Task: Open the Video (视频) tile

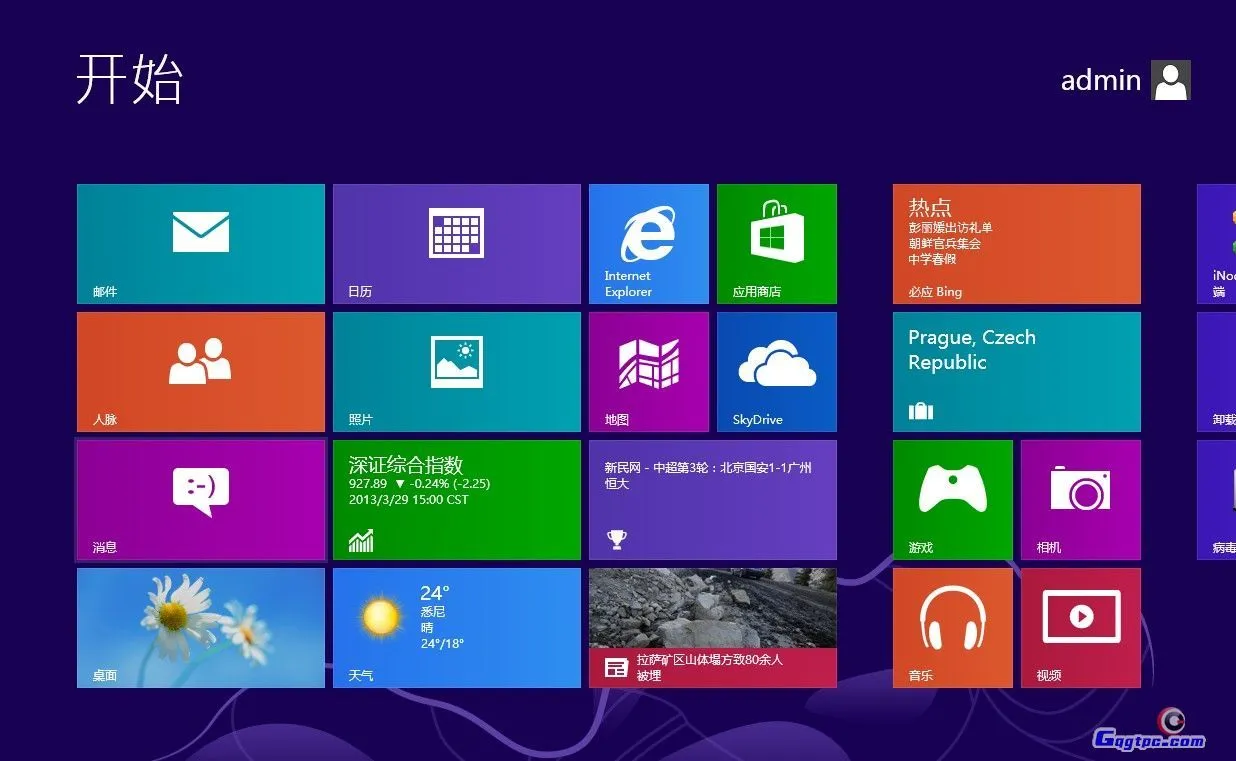Action: click(x=1080, y=627)
